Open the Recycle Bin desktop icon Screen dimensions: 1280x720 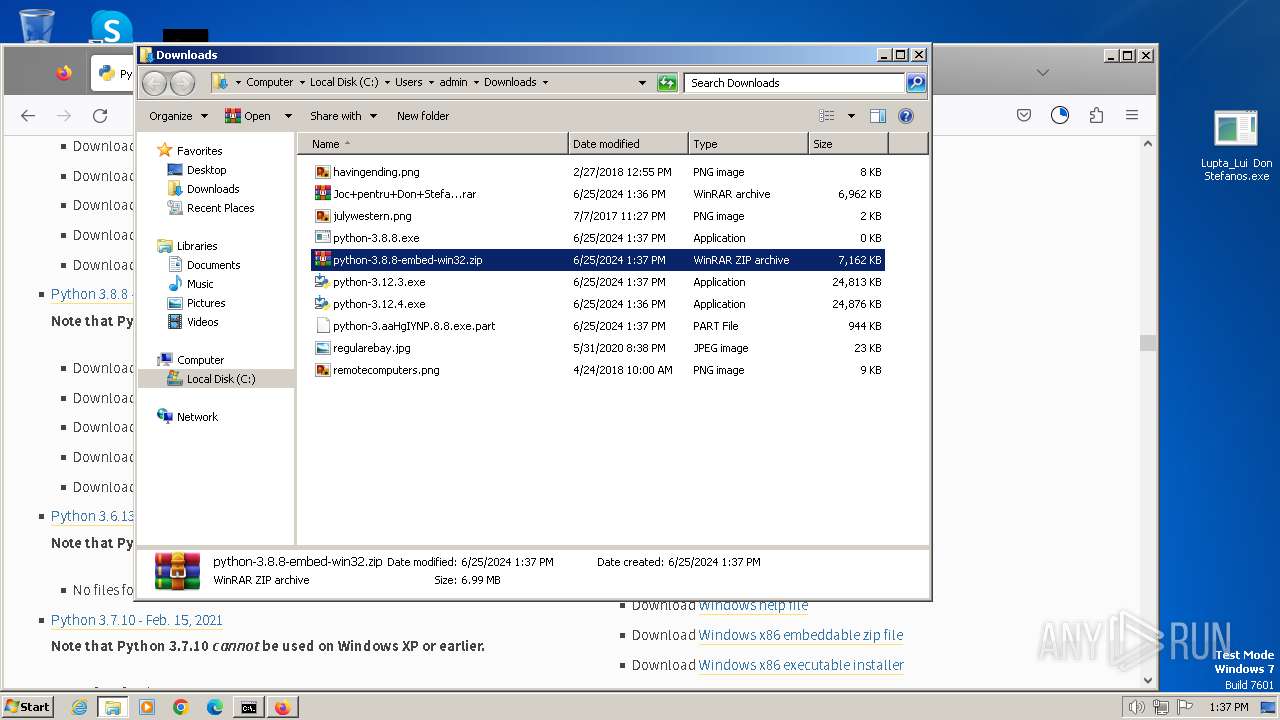(37, 24)
